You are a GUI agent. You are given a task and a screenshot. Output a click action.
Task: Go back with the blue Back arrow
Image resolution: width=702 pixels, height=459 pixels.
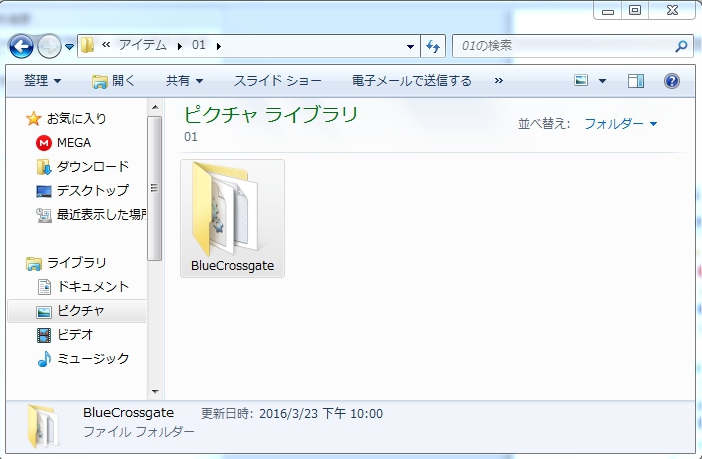(21, 46)
